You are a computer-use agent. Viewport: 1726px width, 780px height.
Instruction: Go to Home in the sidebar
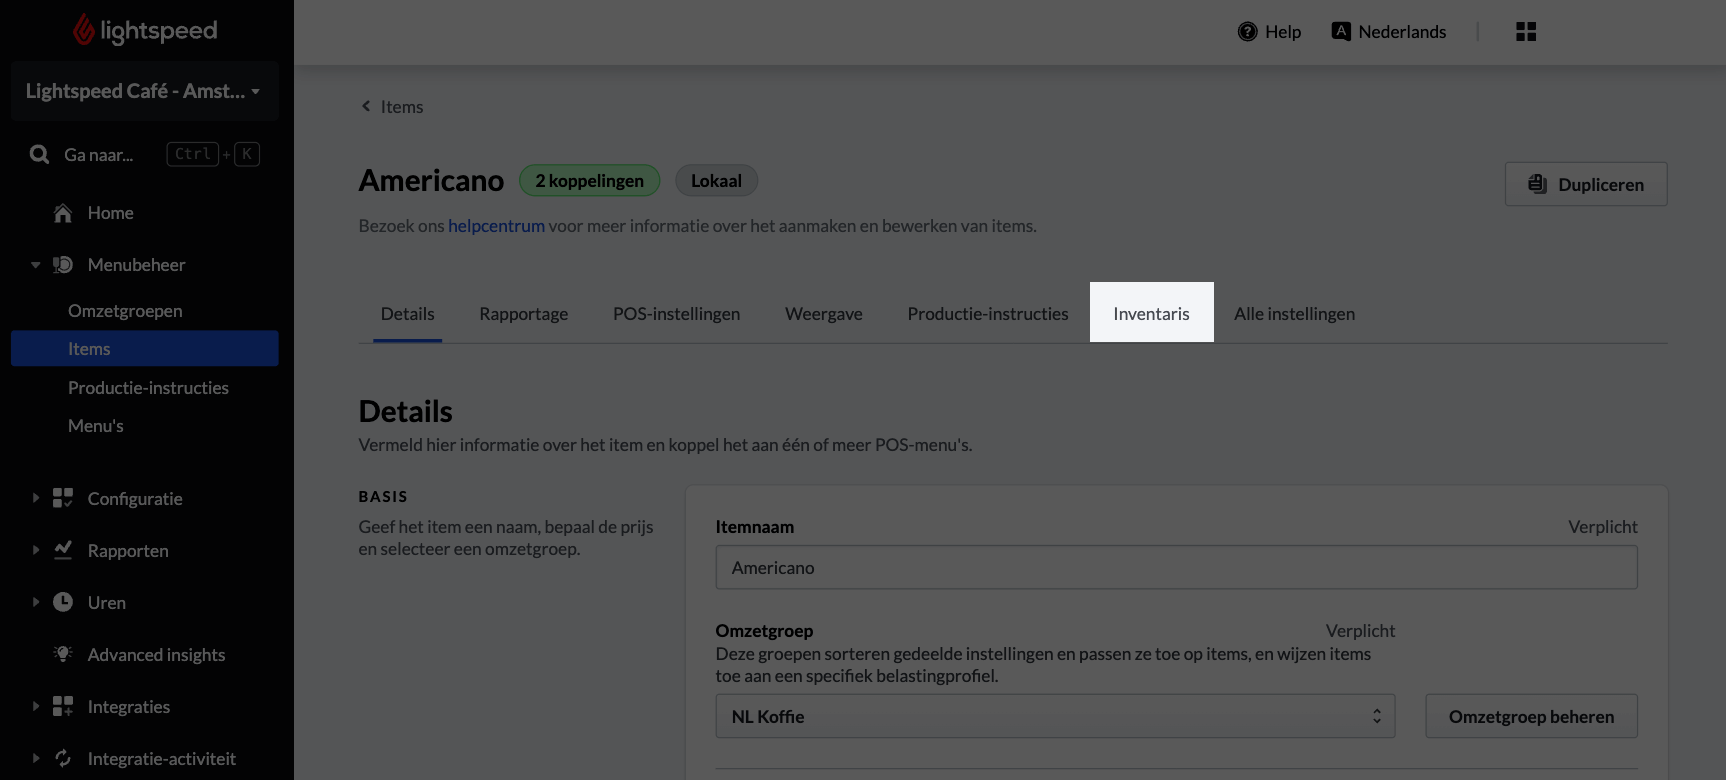point(110,213)
